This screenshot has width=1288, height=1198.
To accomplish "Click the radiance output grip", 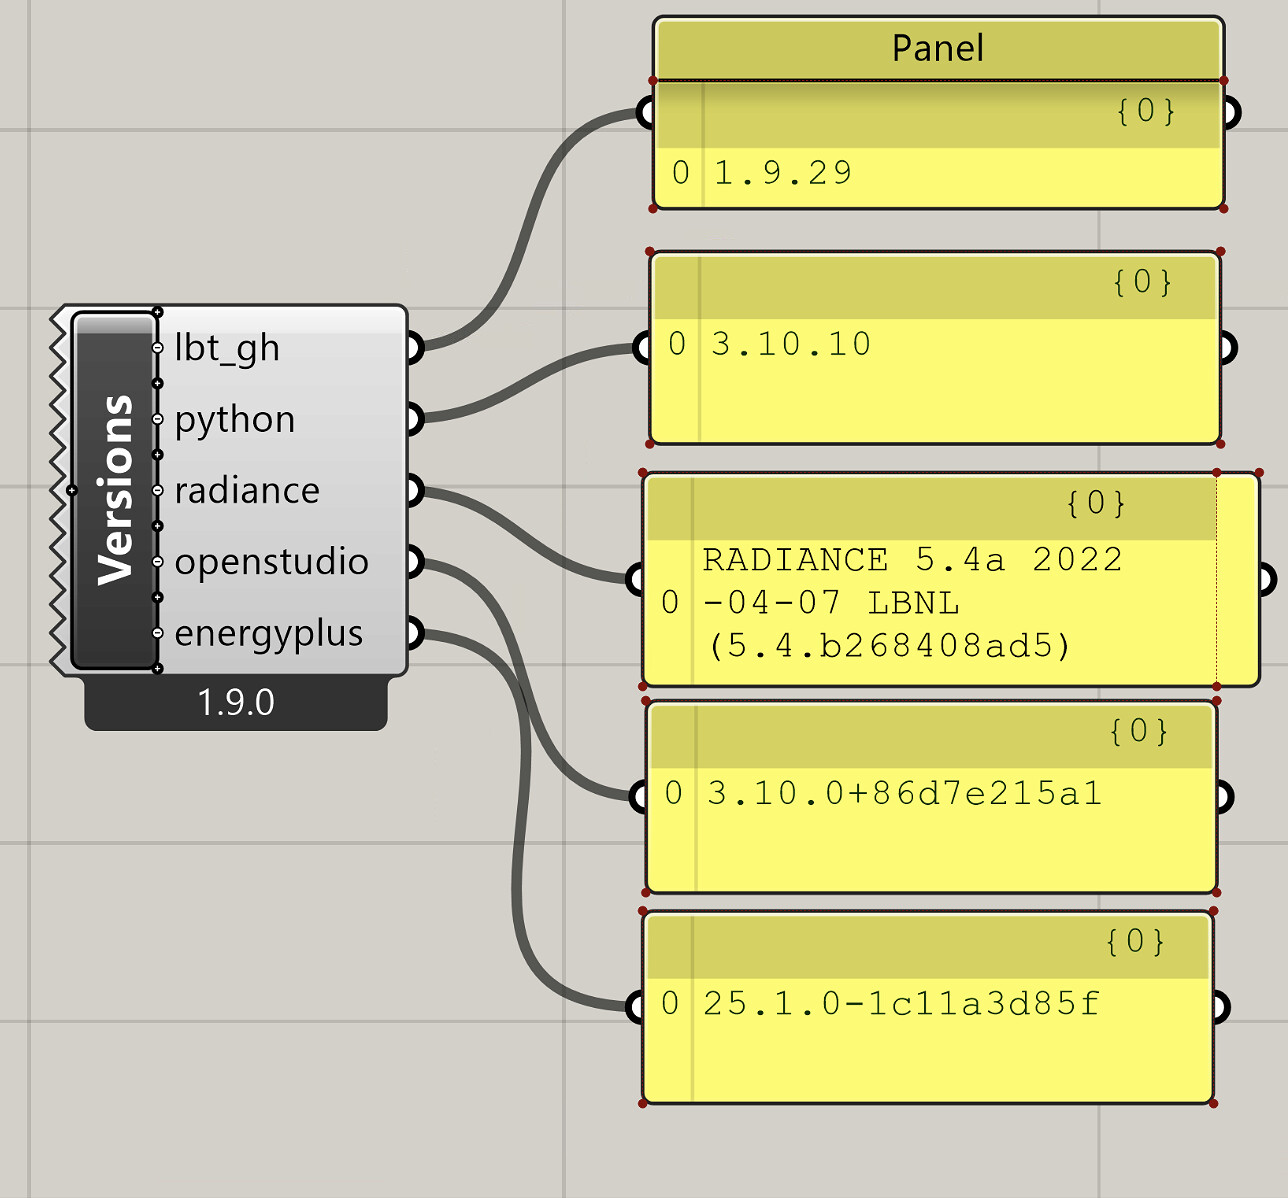I will click(x=415, y=490).
